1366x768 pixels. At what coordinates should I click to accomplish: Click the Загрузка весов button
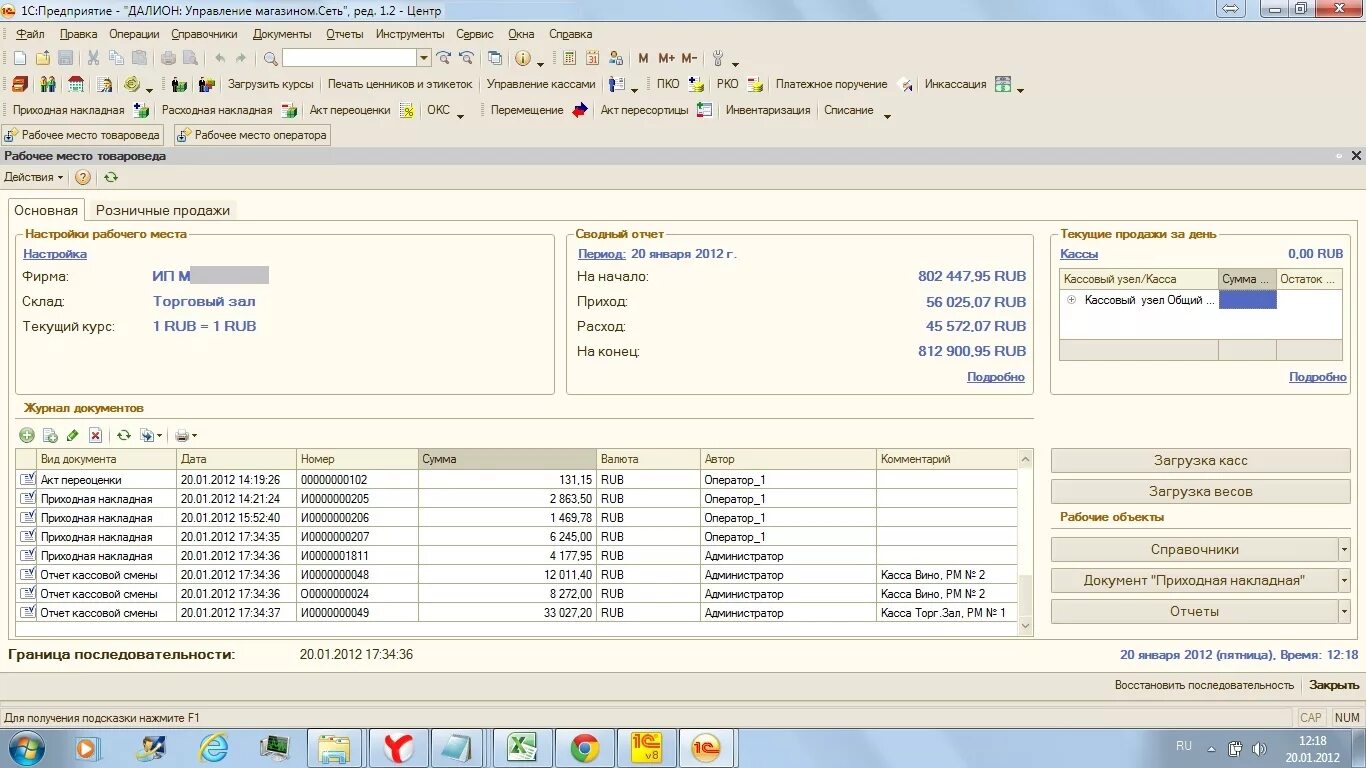click(1200, 491)
